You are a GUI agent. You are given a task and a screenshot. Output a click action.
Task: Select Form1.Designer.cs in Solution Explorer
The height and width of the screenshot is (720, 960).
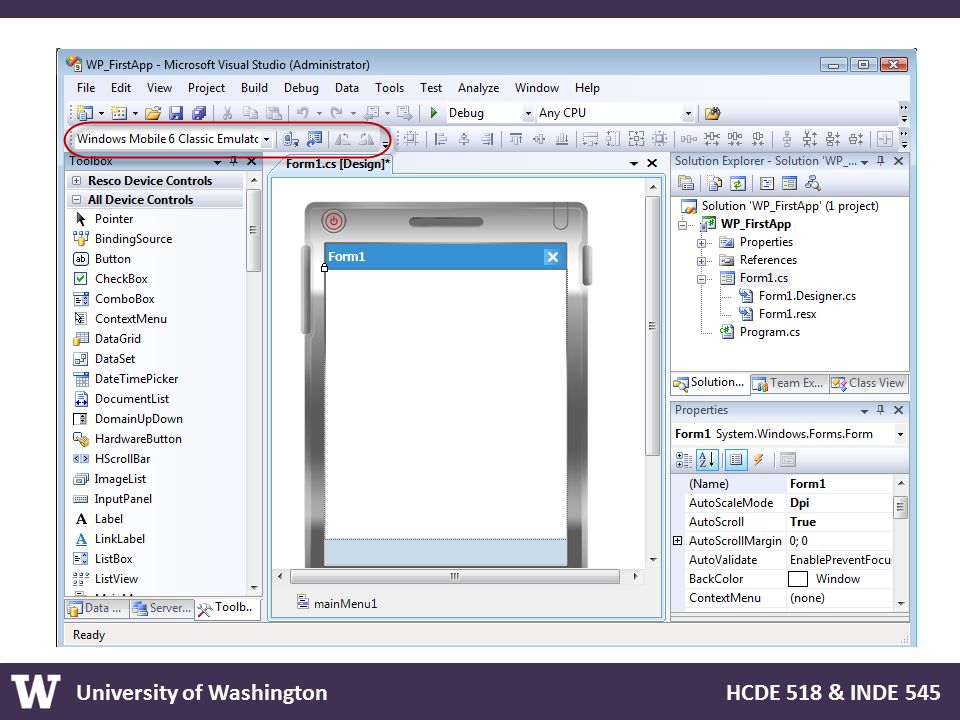tap(806, 296)
